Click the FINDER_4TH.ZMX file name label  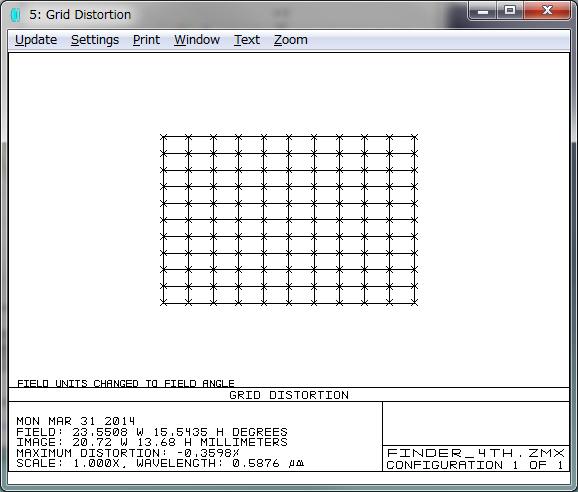[x=476, y=453]
